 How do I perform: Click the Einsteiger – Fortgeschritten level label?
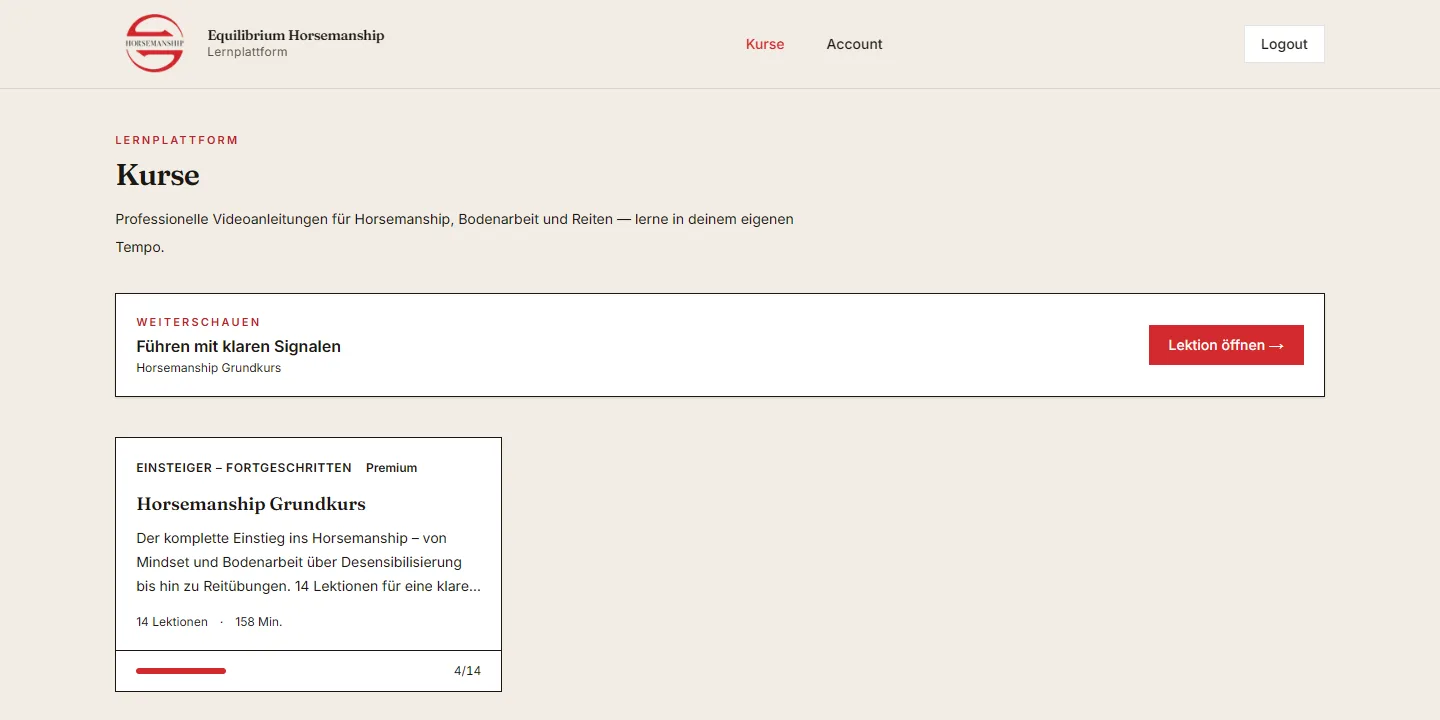[244, 468]
